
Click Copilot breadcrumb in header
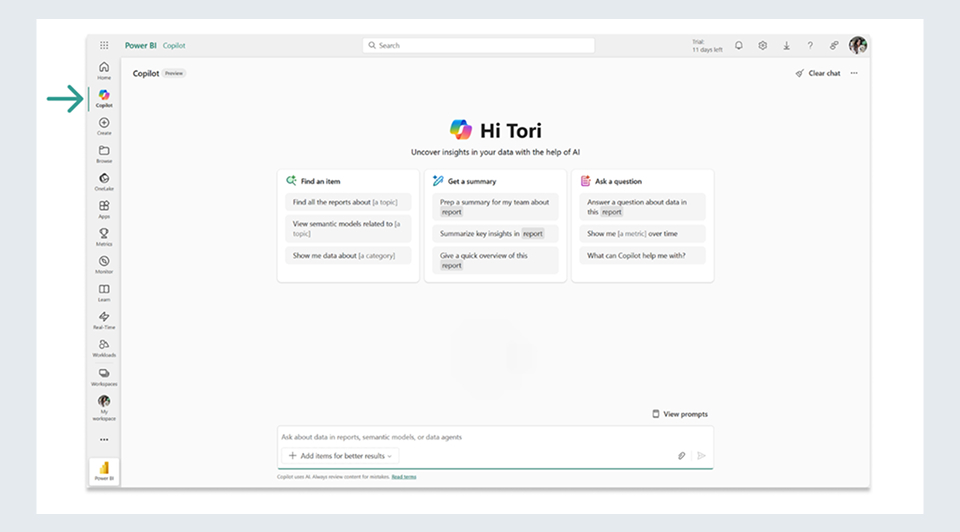174,45
